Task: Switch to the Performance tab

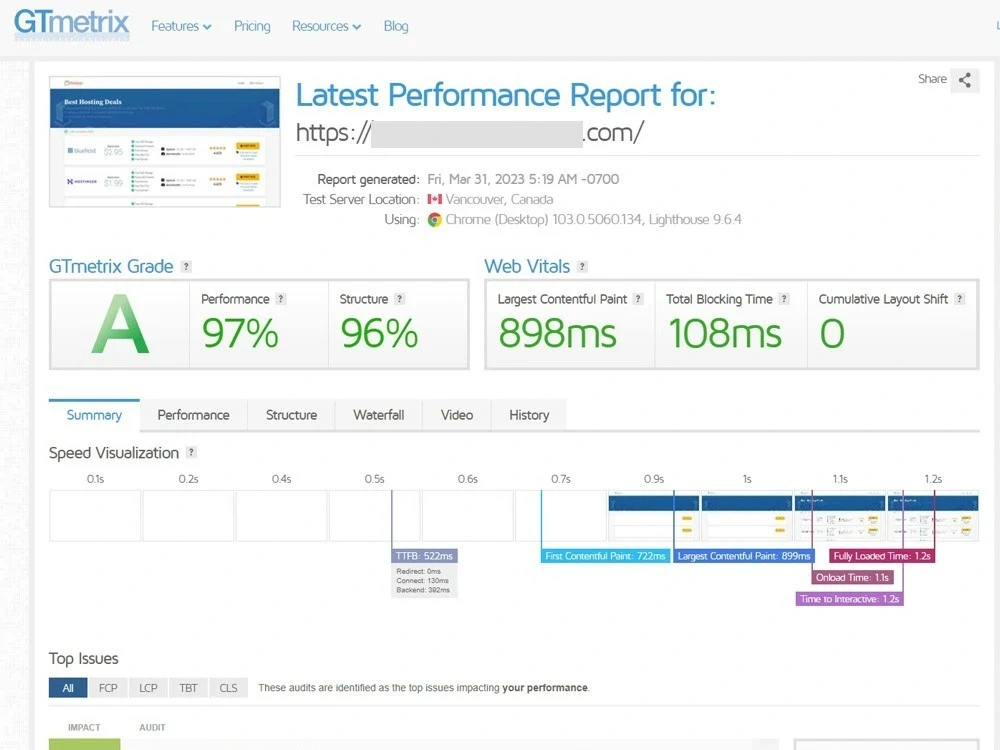Action: [x=193, y=415]
